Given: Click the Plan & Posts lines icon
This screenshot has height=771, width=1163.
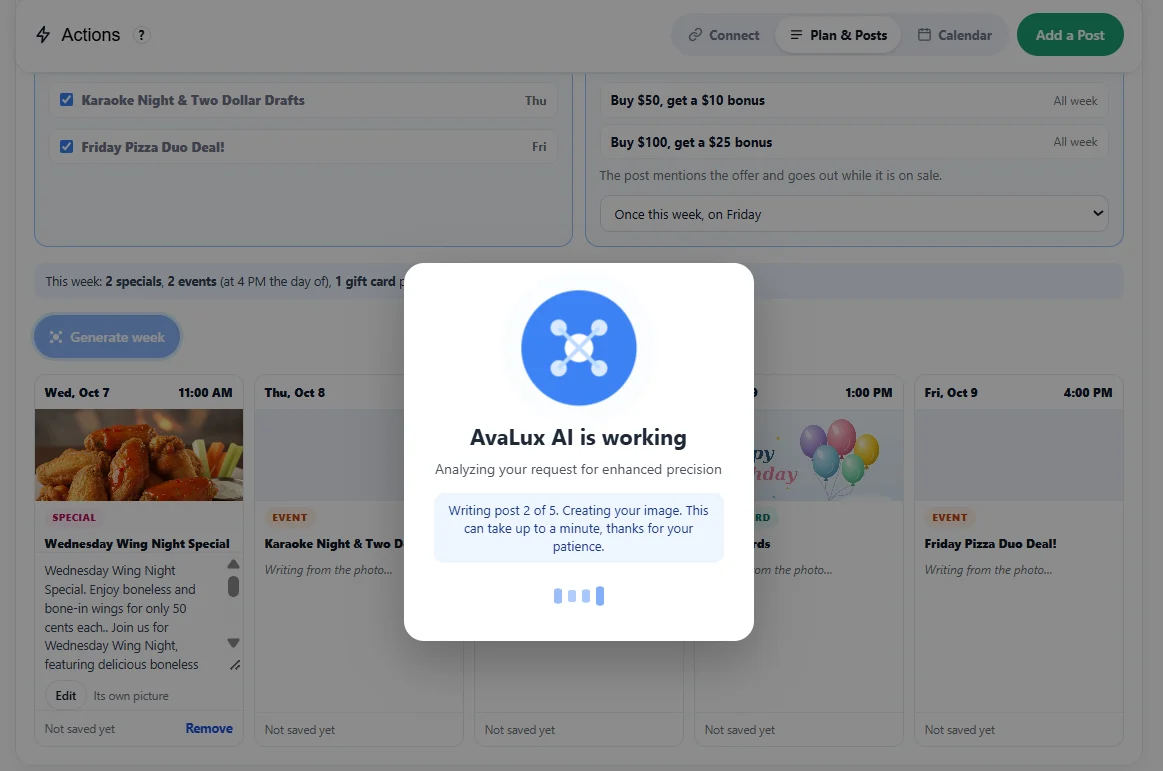Looking at the screenshot, I should click(796, 35).
